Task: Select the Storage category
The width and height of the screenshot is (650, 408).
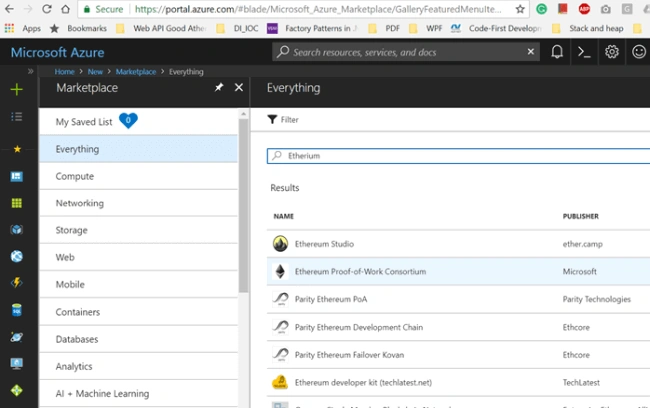Action: pyautogui.click(x=139, y=230)
